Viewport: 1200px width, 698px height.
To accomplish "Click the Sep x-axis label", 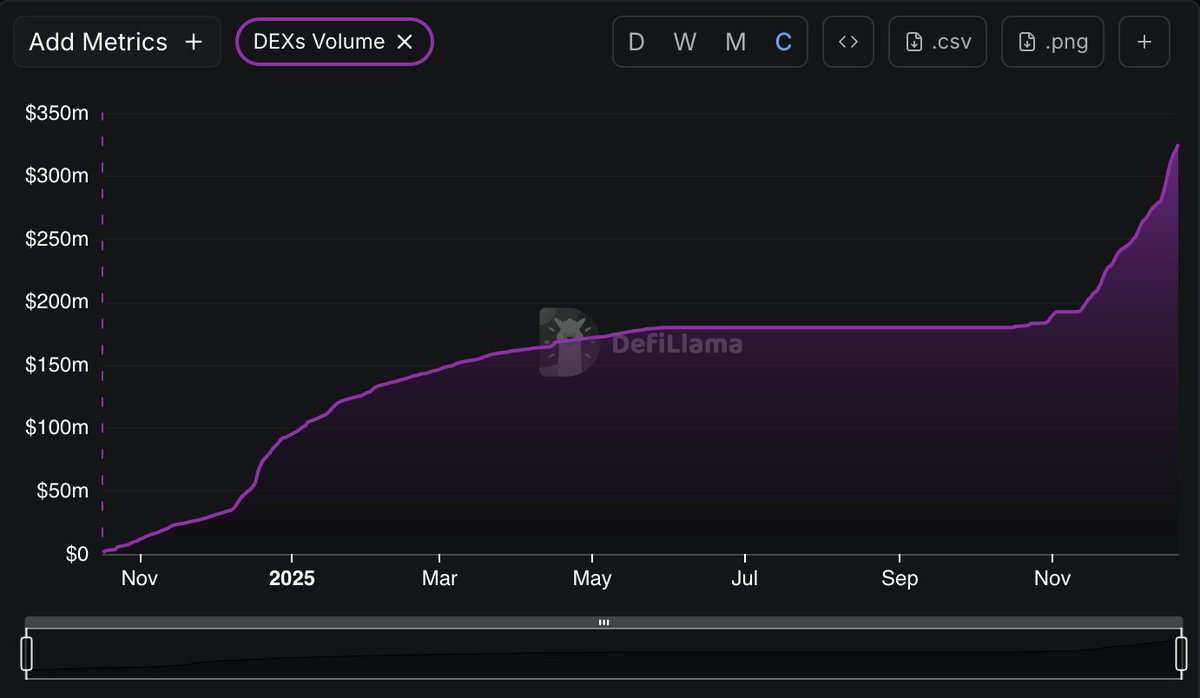I will click(900, 579).
